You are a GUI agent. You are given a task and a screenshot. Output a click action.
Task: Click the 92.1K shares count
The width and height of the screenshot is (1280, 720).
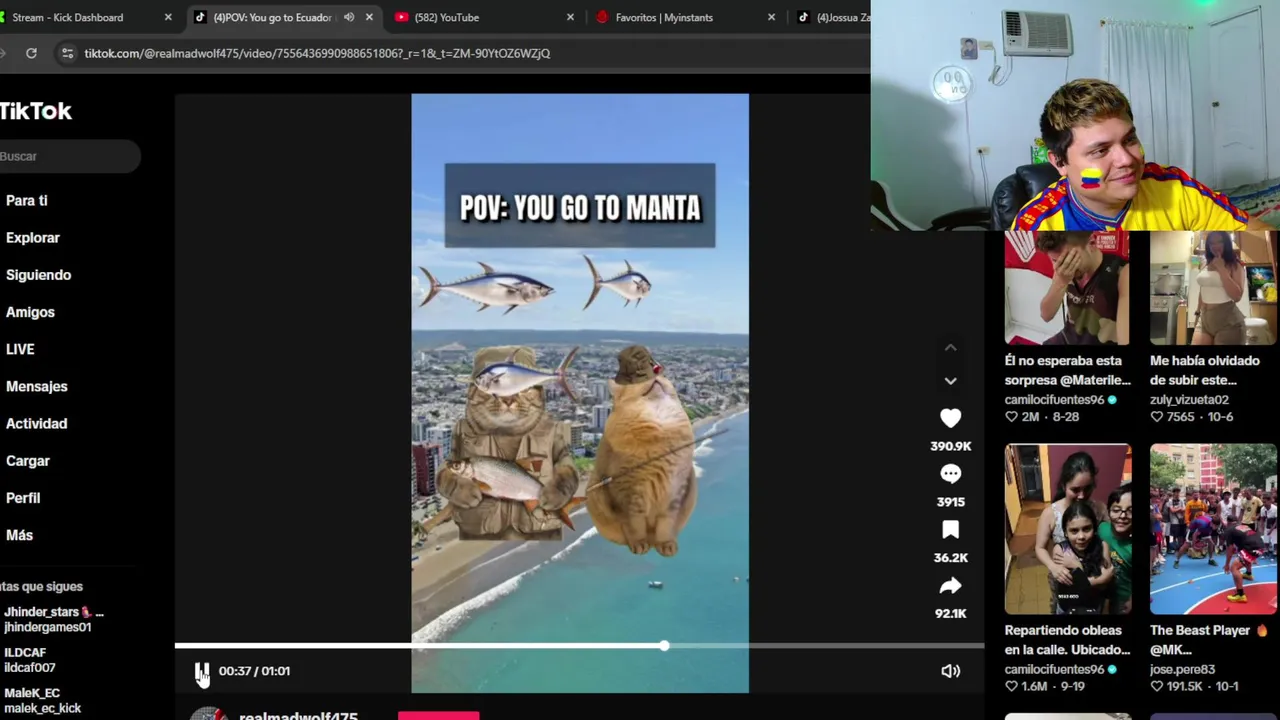click(950, 614)
